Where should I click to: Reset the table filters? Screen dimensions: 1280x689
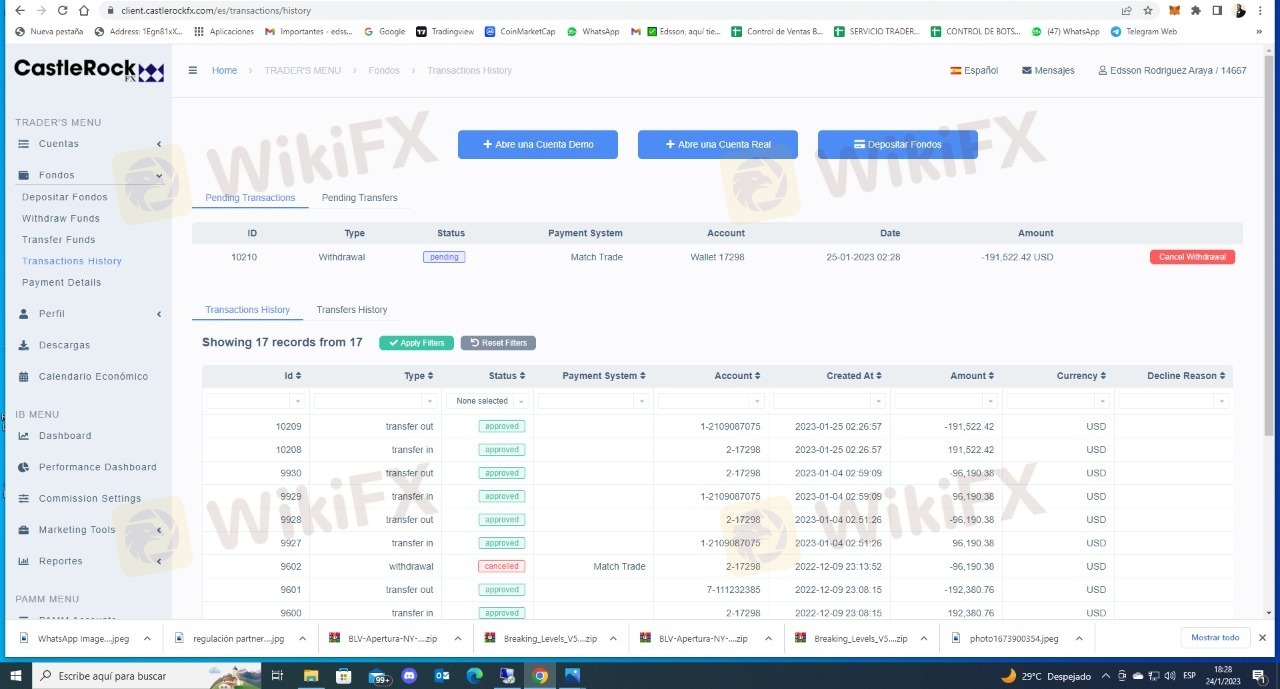tap(498, 343)
